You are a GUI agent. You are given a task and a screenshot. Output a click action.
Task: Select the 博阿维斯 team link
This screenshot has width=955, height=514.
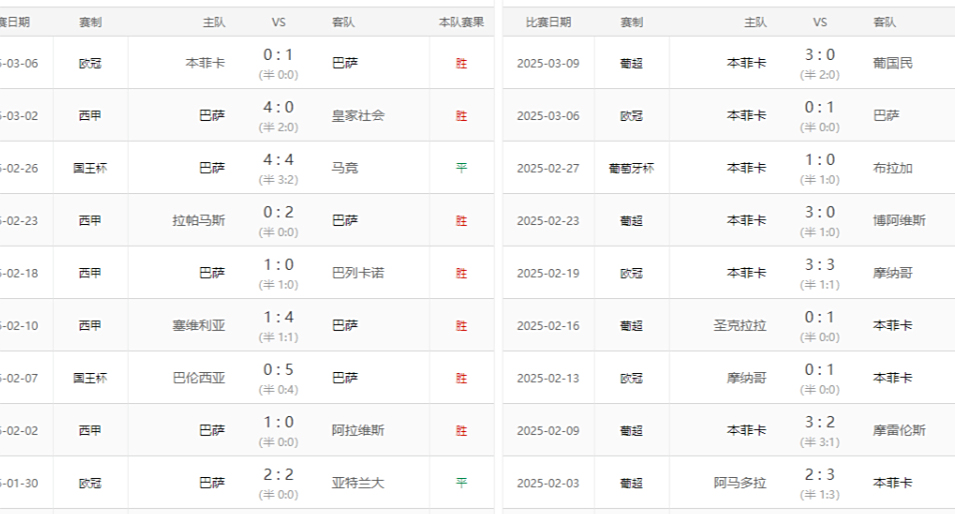899,220
